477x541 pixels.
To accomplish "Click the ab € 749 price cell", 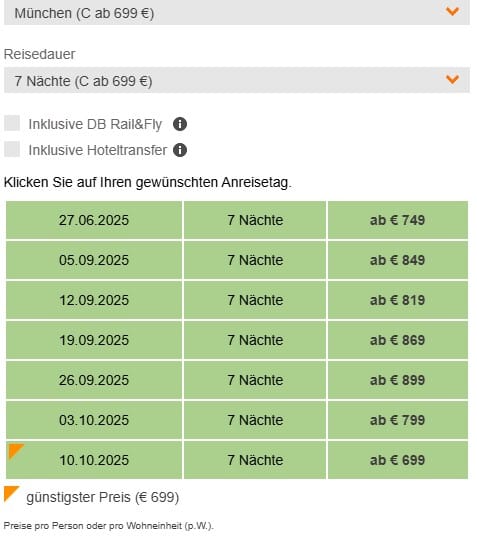I will pos(398,220).
